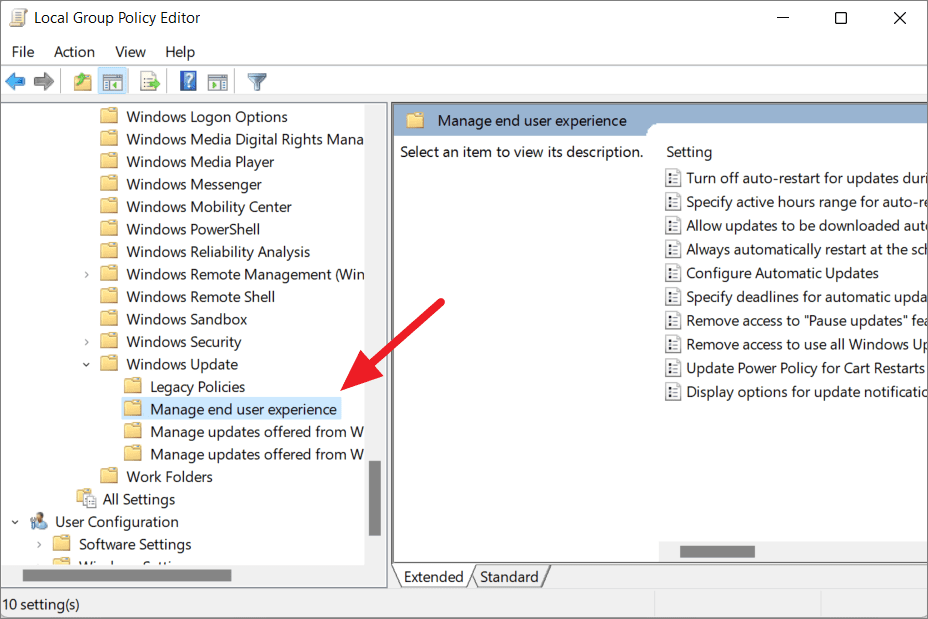This screenshot has height=619, width=928.
Task: Open Help with the question mark icon
Action: [188, 81]
